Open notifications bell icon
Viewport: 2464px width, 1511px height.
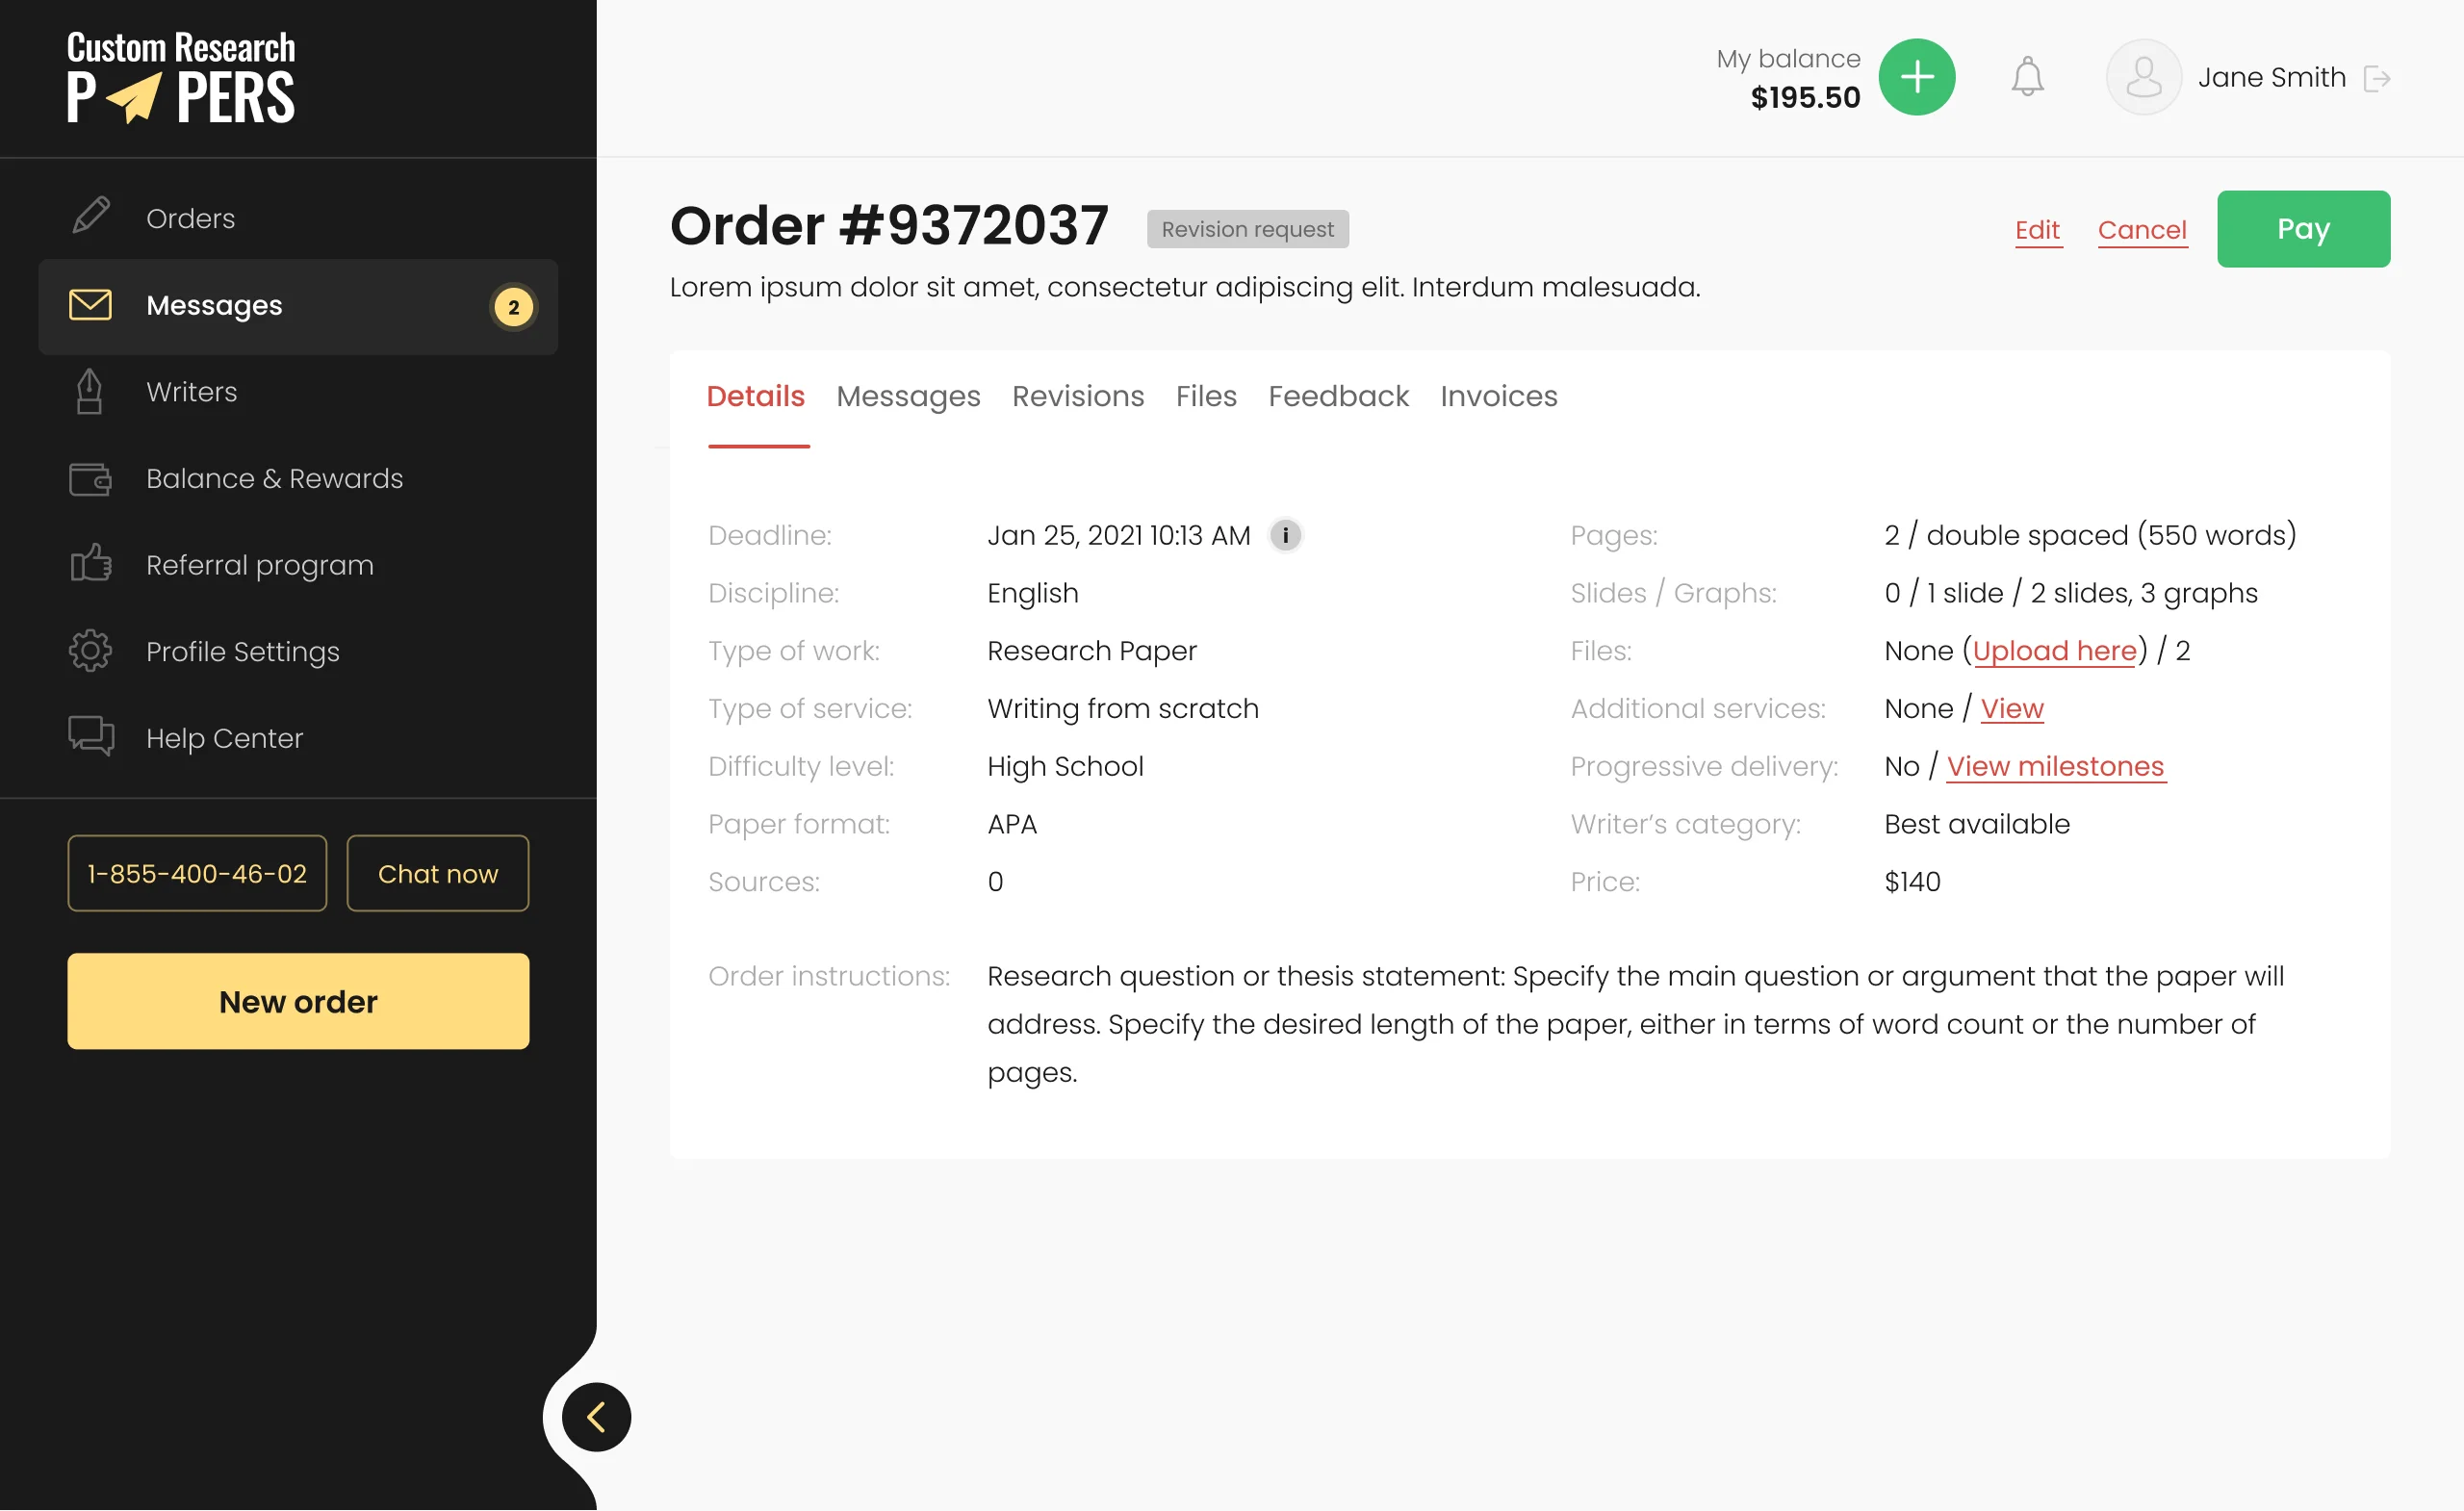(2027, 77)
